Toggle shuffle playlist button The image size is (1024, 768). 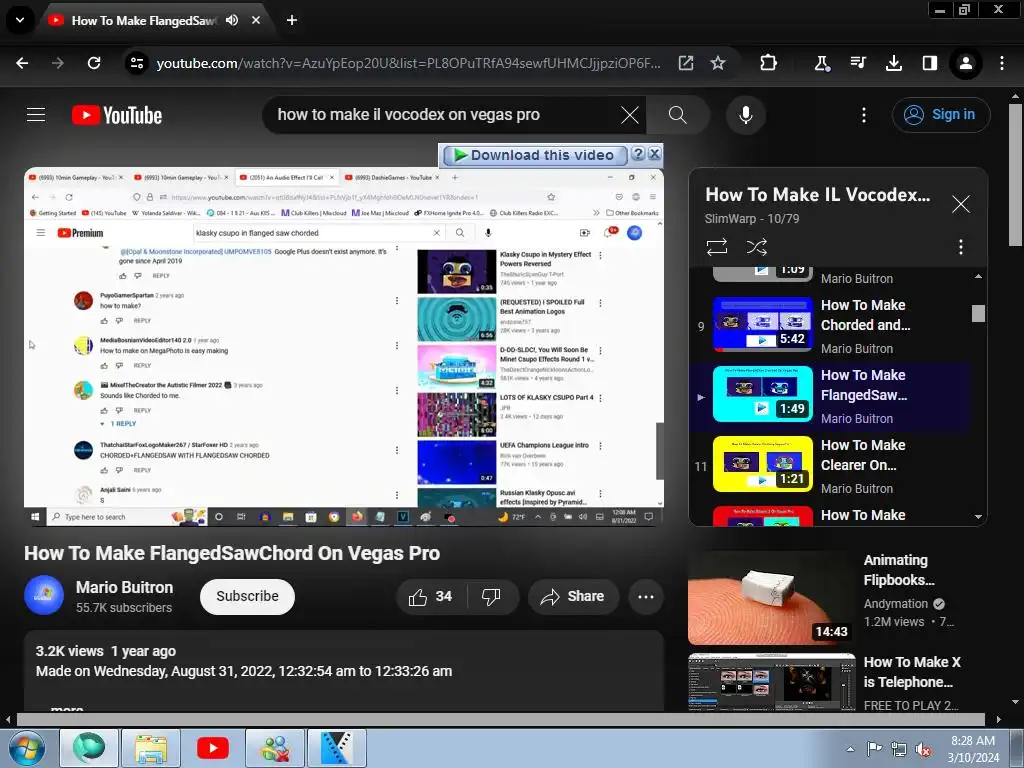click(x=756, y=247)
